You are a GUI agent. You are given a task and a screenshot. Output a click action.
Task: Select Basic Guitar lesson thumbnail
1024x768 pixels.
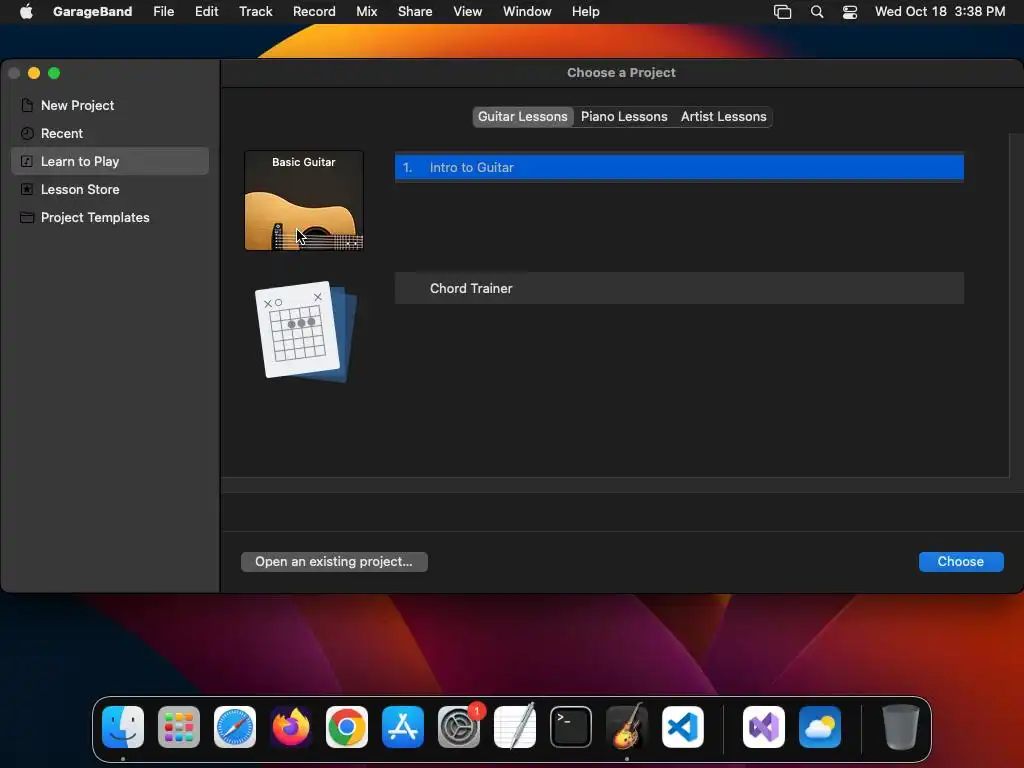coord(304,200)
